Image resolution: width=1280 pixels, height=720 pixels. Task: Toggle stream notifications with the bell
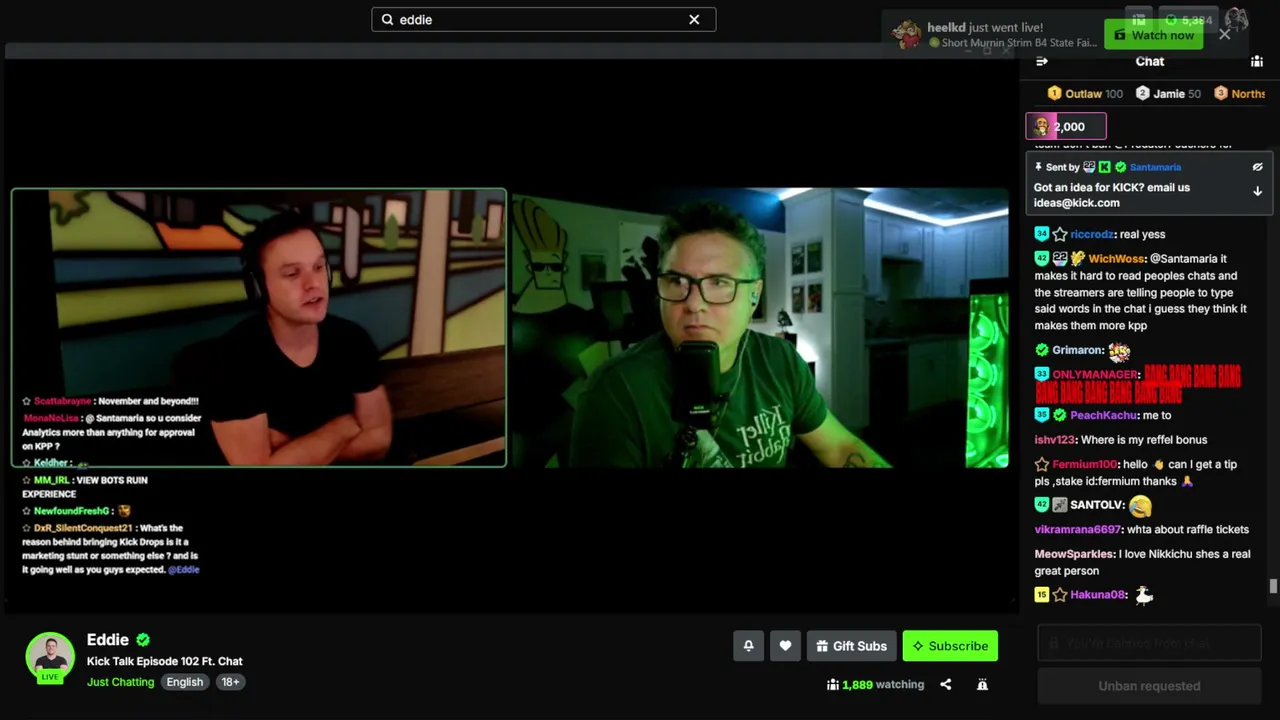(x=748, y=646)
